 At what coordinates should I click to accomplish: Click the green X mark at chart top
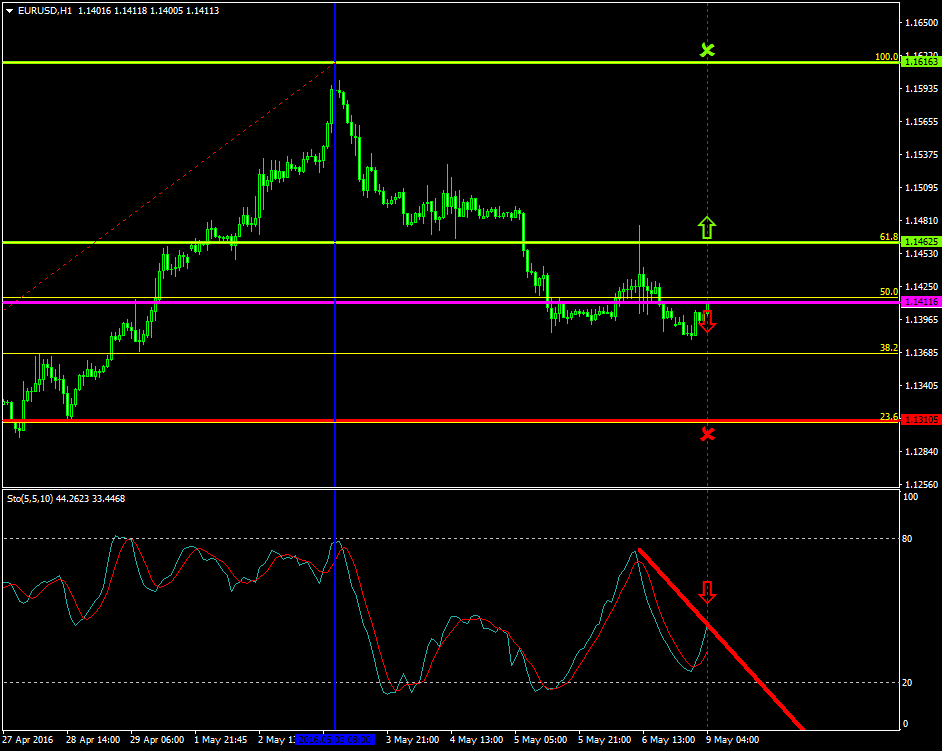[707, 49]
